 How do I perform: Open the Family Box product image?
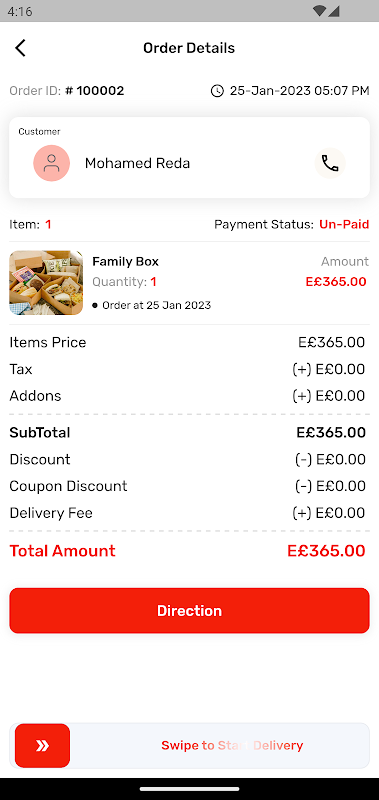(x=46, y=283)
